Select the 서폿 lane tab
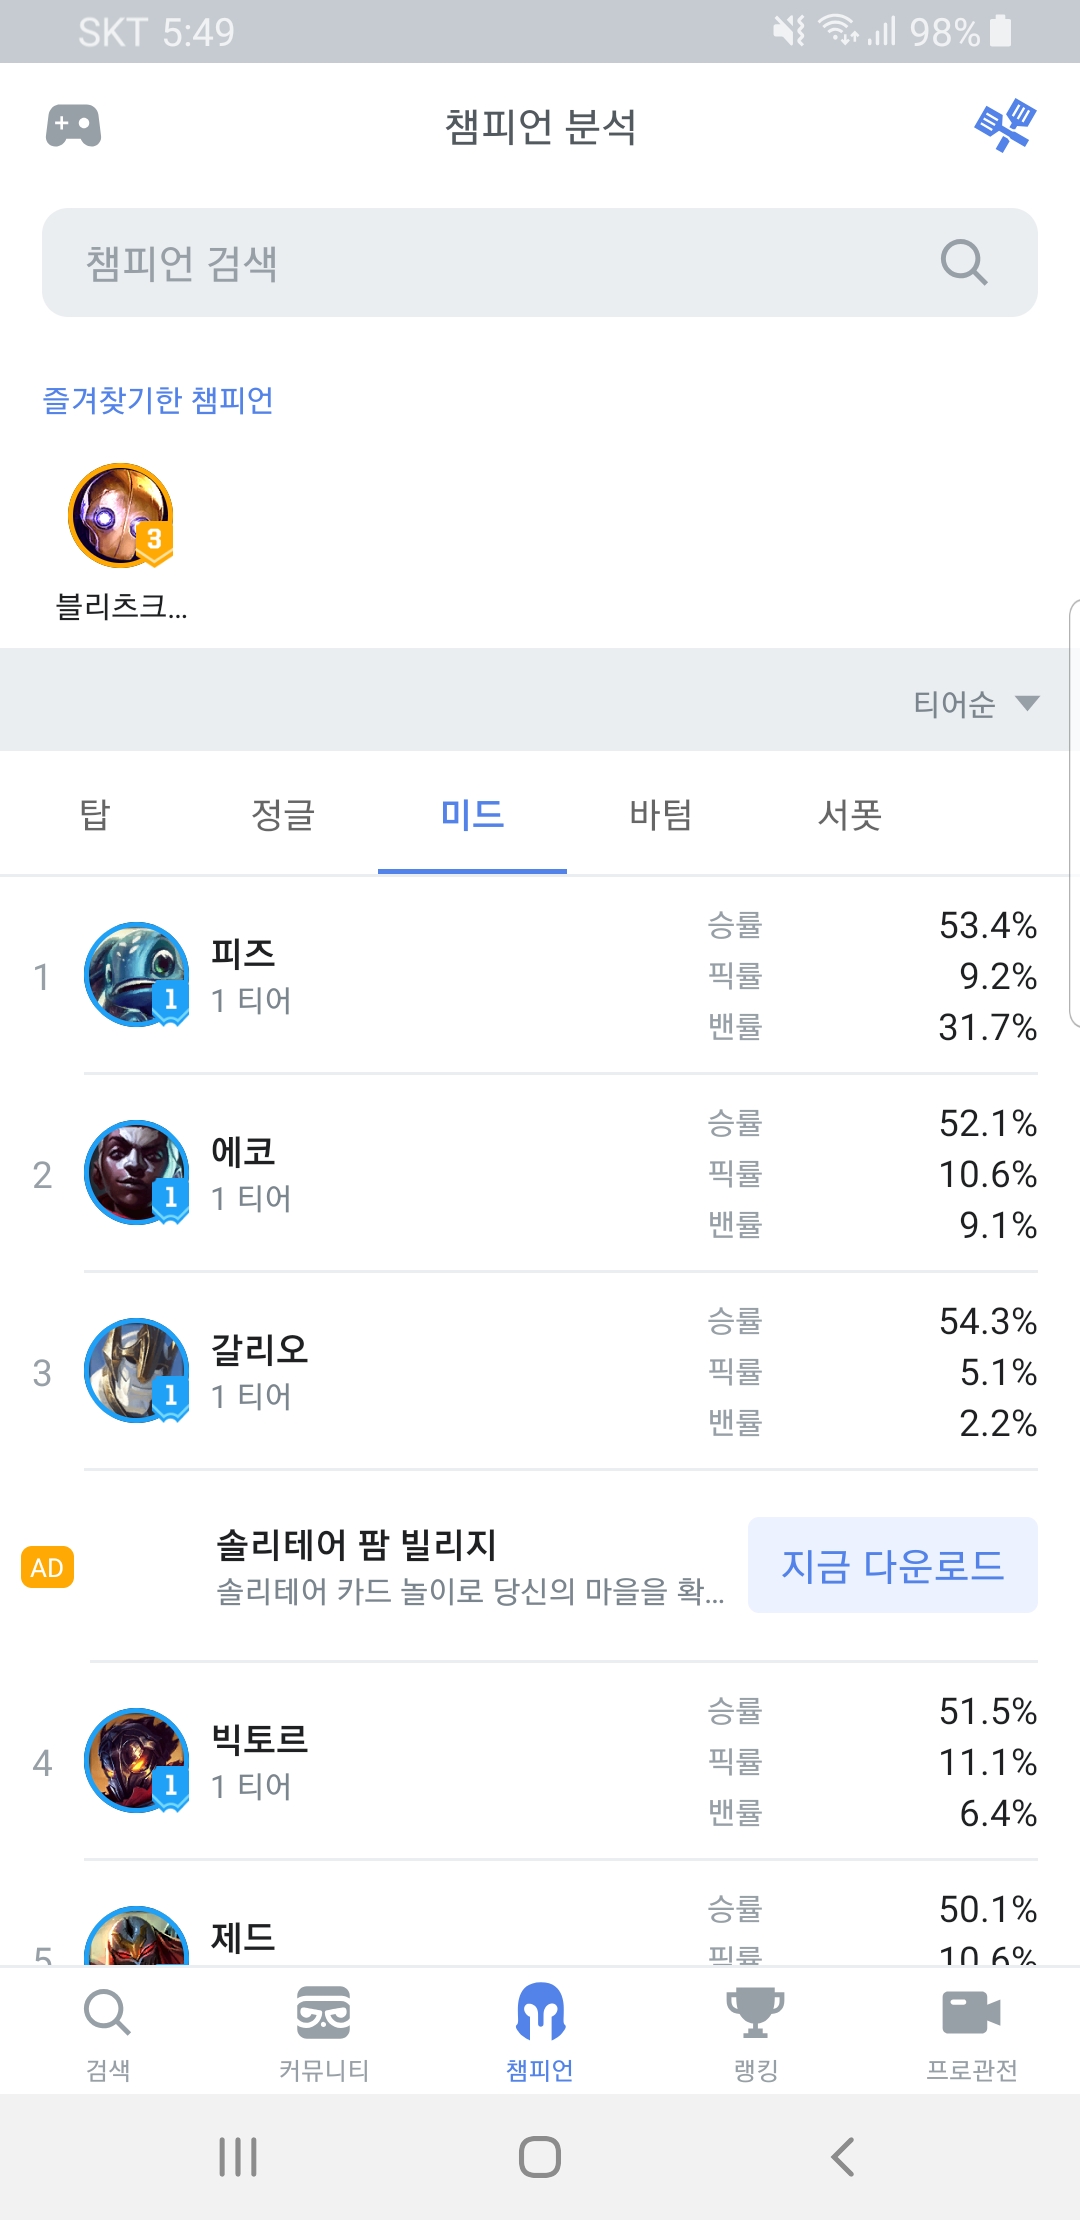The height and width of the screenshot is (2220, 1080). pyautogui.click(x=849, y=814)
